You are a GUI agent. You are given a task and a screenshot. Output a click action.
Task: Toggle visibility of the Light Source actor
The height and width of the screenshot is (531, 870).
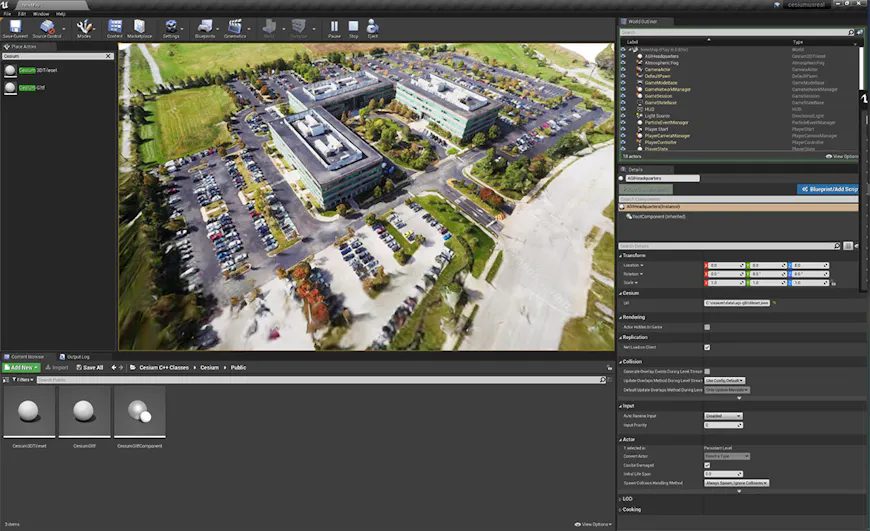(x=623, y=116)
